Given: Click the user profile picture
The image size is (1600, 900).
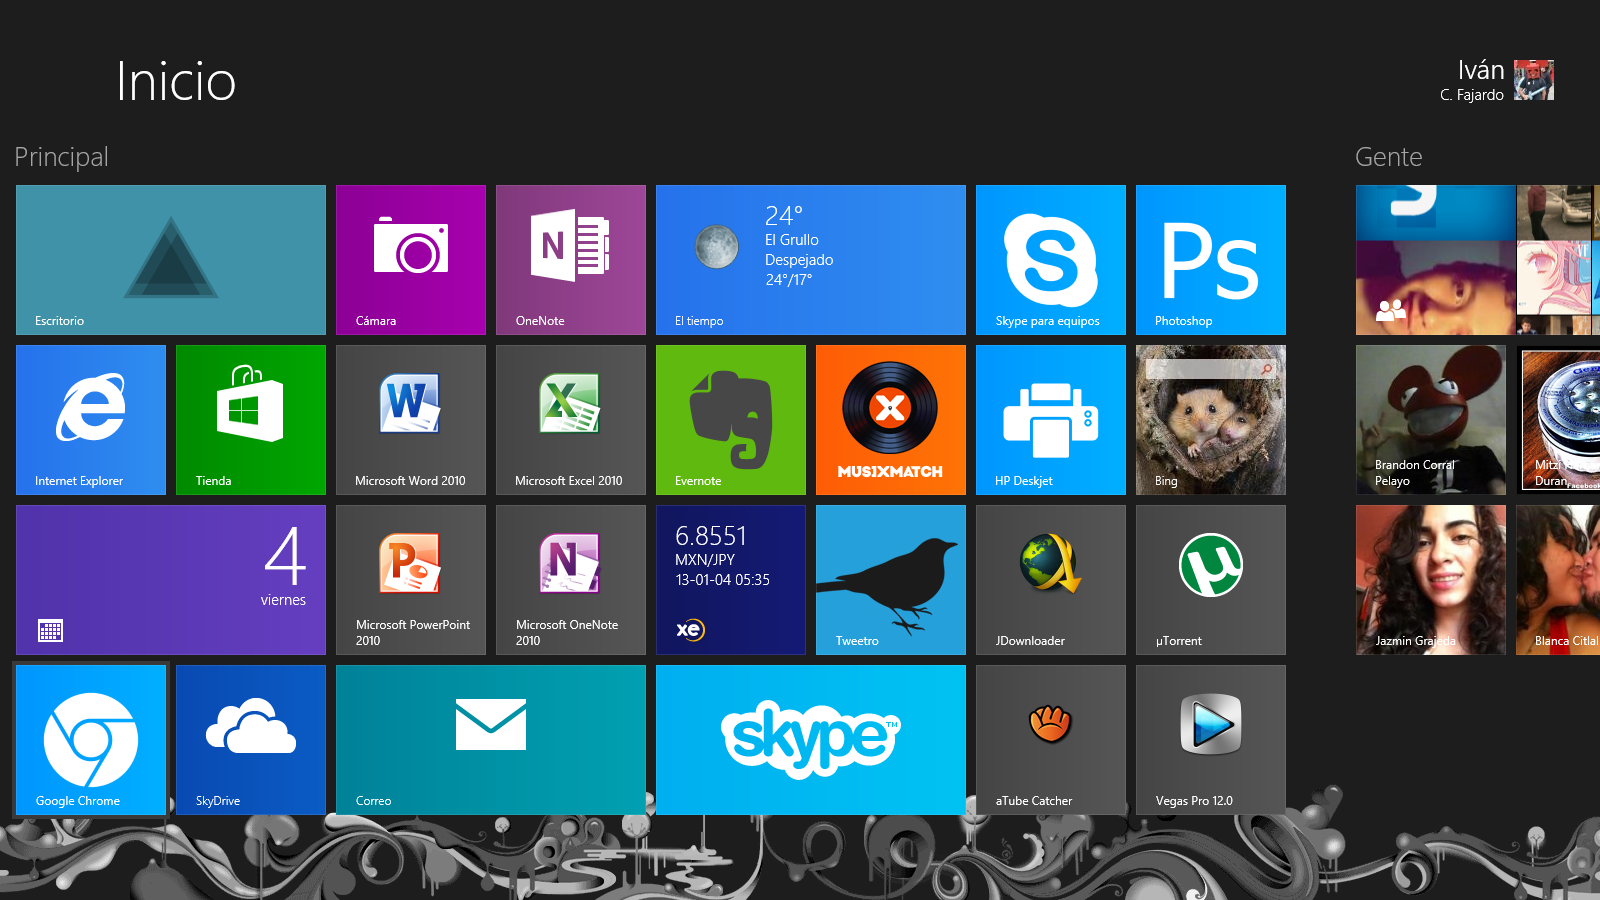Looking at the screenshot, I should click(x=1534, y=80).
